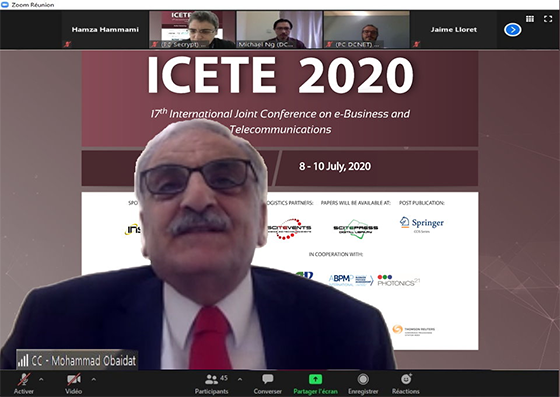Expand arrow next to Participants count
This screenshot has width=560, height=397.
(x=240, y=379)
